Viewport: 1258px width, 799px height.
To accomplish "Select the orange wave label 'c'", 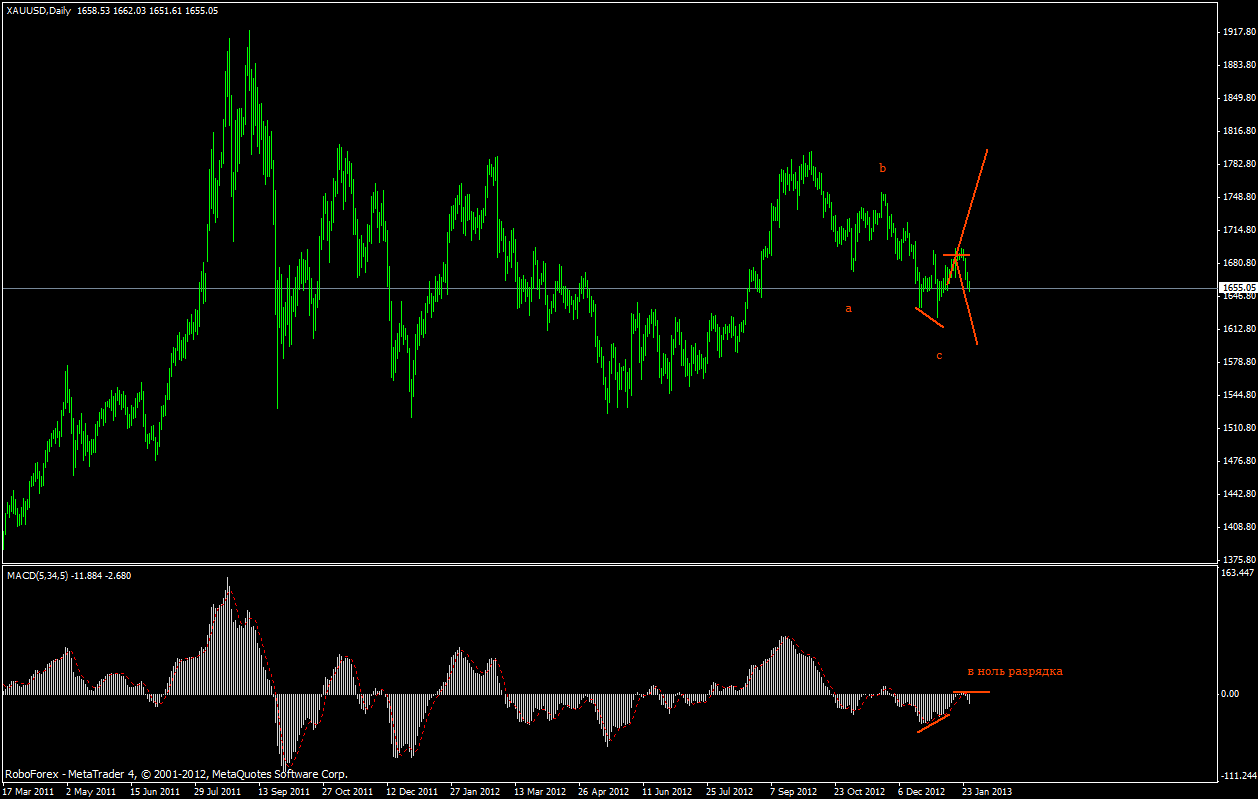I will [x=939, y=356].
